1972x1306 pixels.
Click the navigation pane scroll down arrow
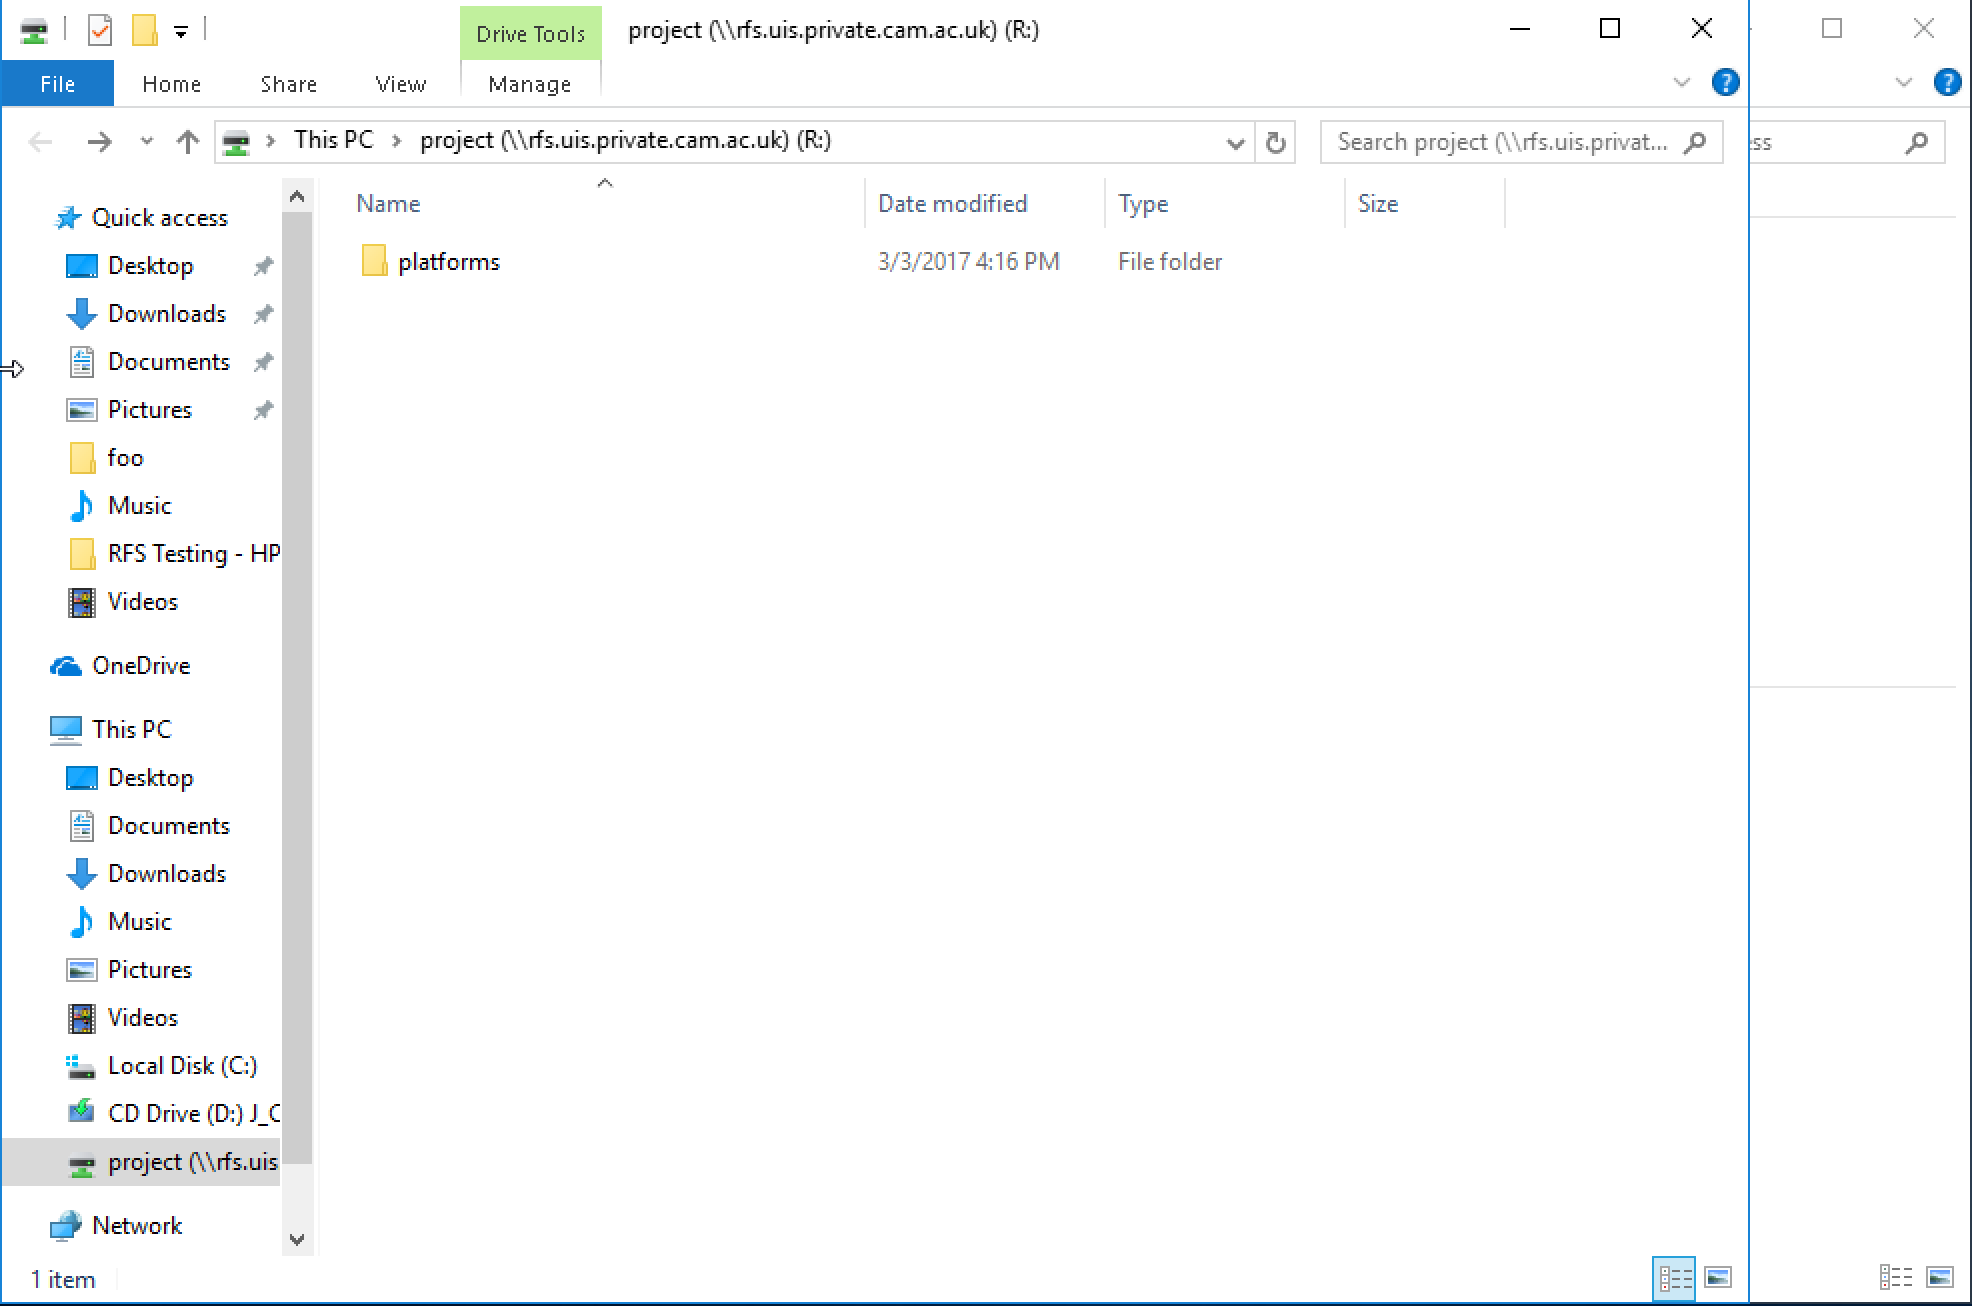click(297, 1239)
